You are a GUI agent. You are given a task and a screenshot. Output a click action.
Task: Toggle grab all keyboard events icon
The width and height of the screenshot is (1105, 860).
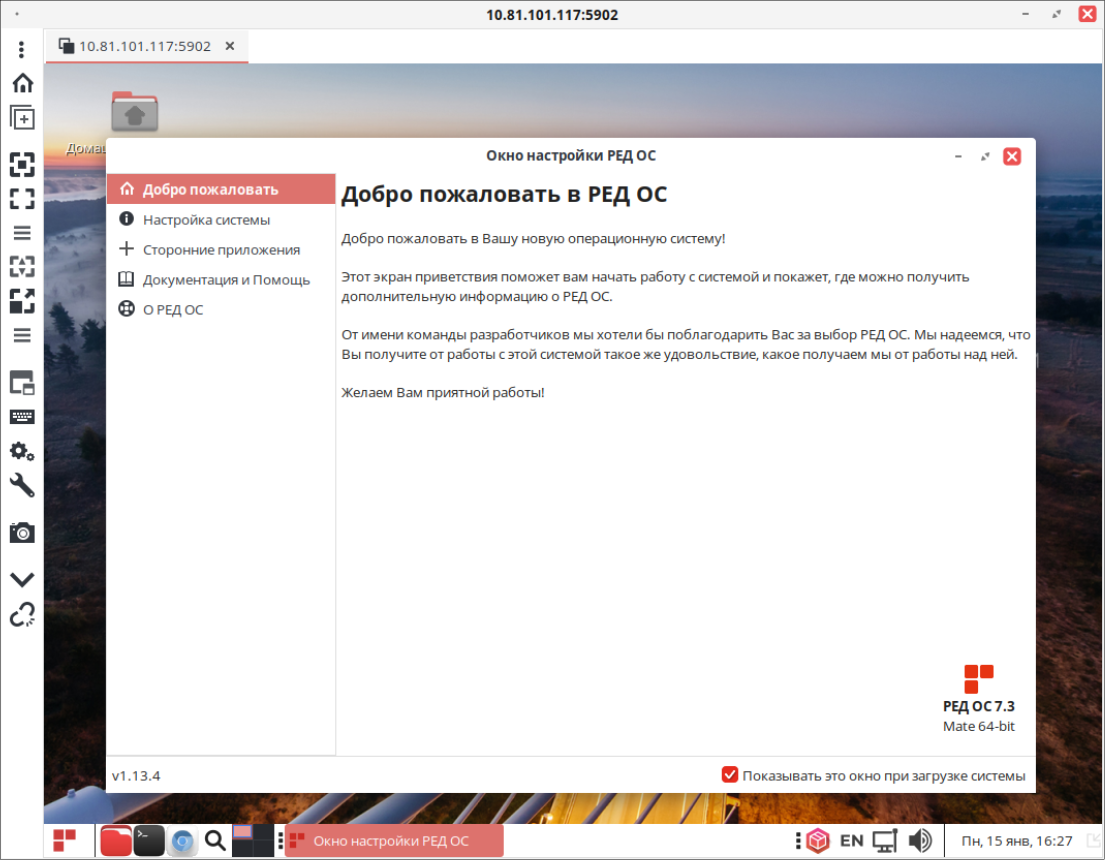pyautogui.click(x=23, y=417)
